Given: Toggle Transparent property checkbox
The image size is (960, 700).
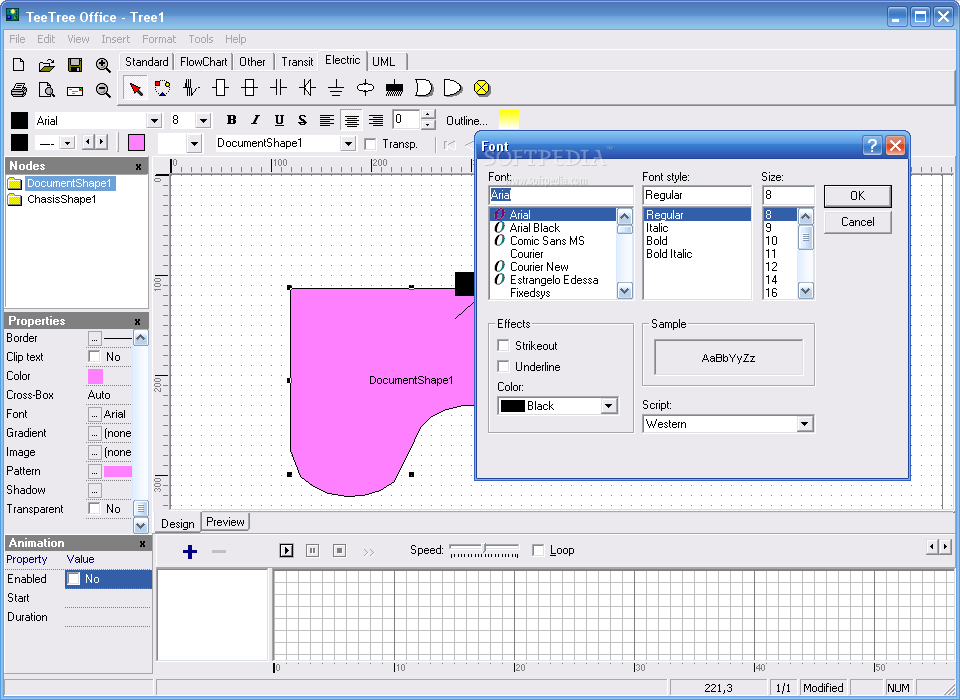Looking at the screenshot, I should pyautogui.click(x=94, y=508).
